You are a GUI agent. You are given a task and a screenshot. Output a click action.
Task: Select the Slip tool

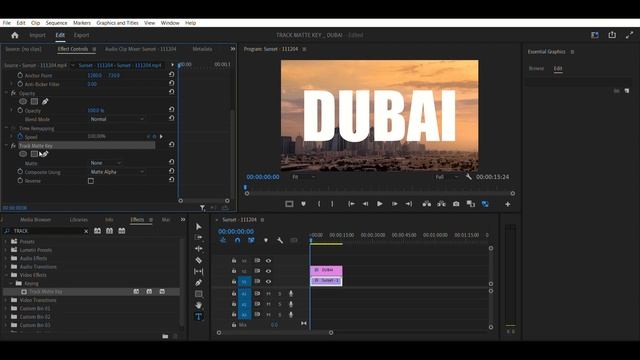point(199,271)
